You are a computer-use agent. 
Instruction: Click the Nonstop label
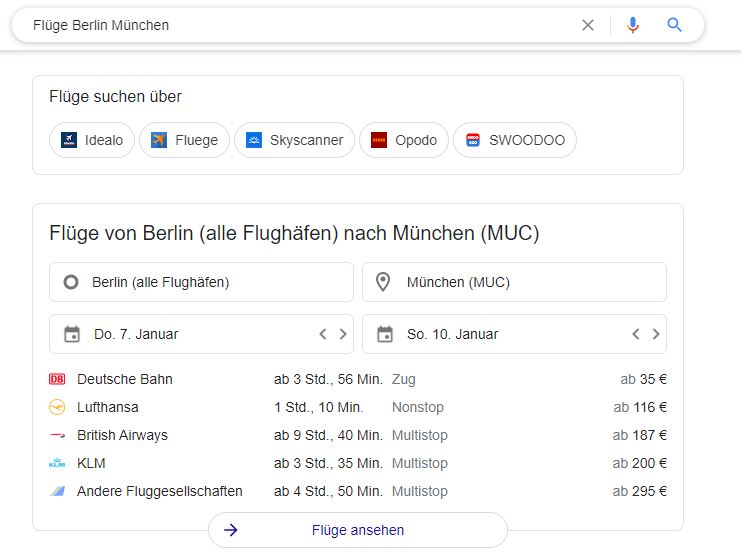tap(418, 407)
